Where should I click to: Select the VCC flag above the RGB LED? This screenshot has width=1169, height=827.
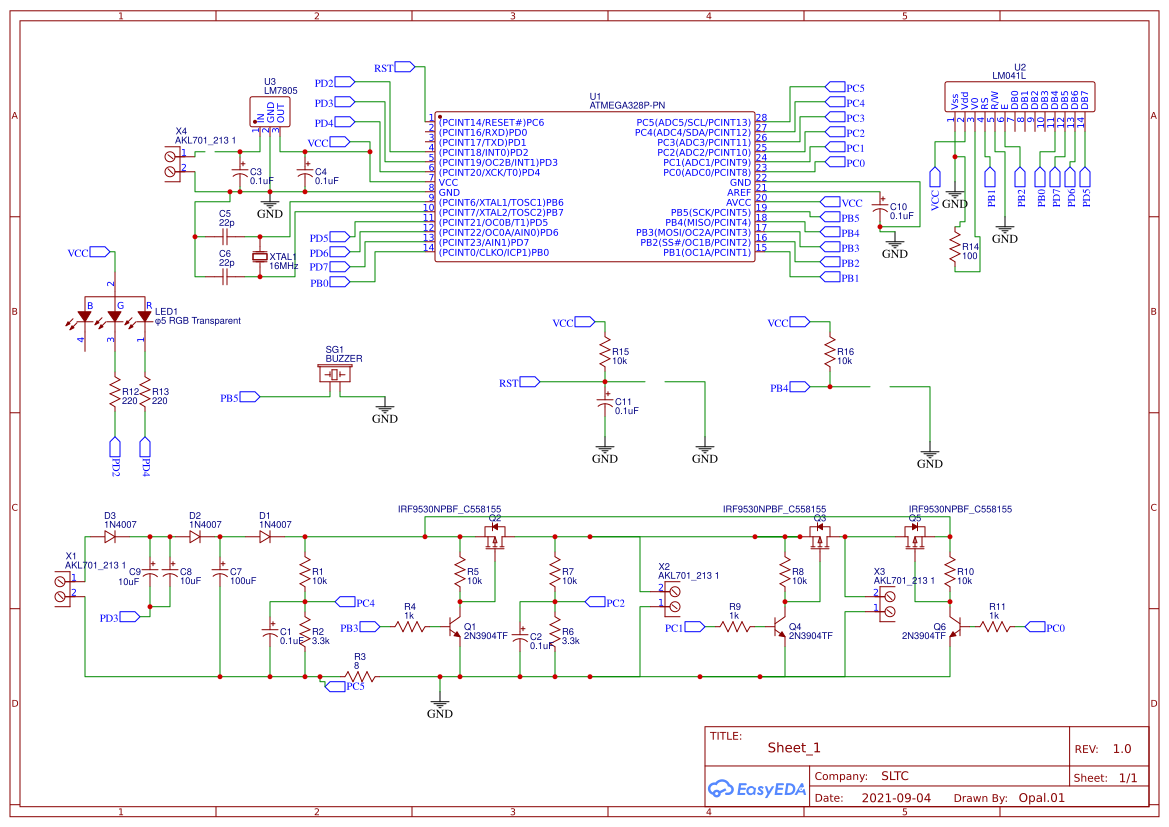89,252
